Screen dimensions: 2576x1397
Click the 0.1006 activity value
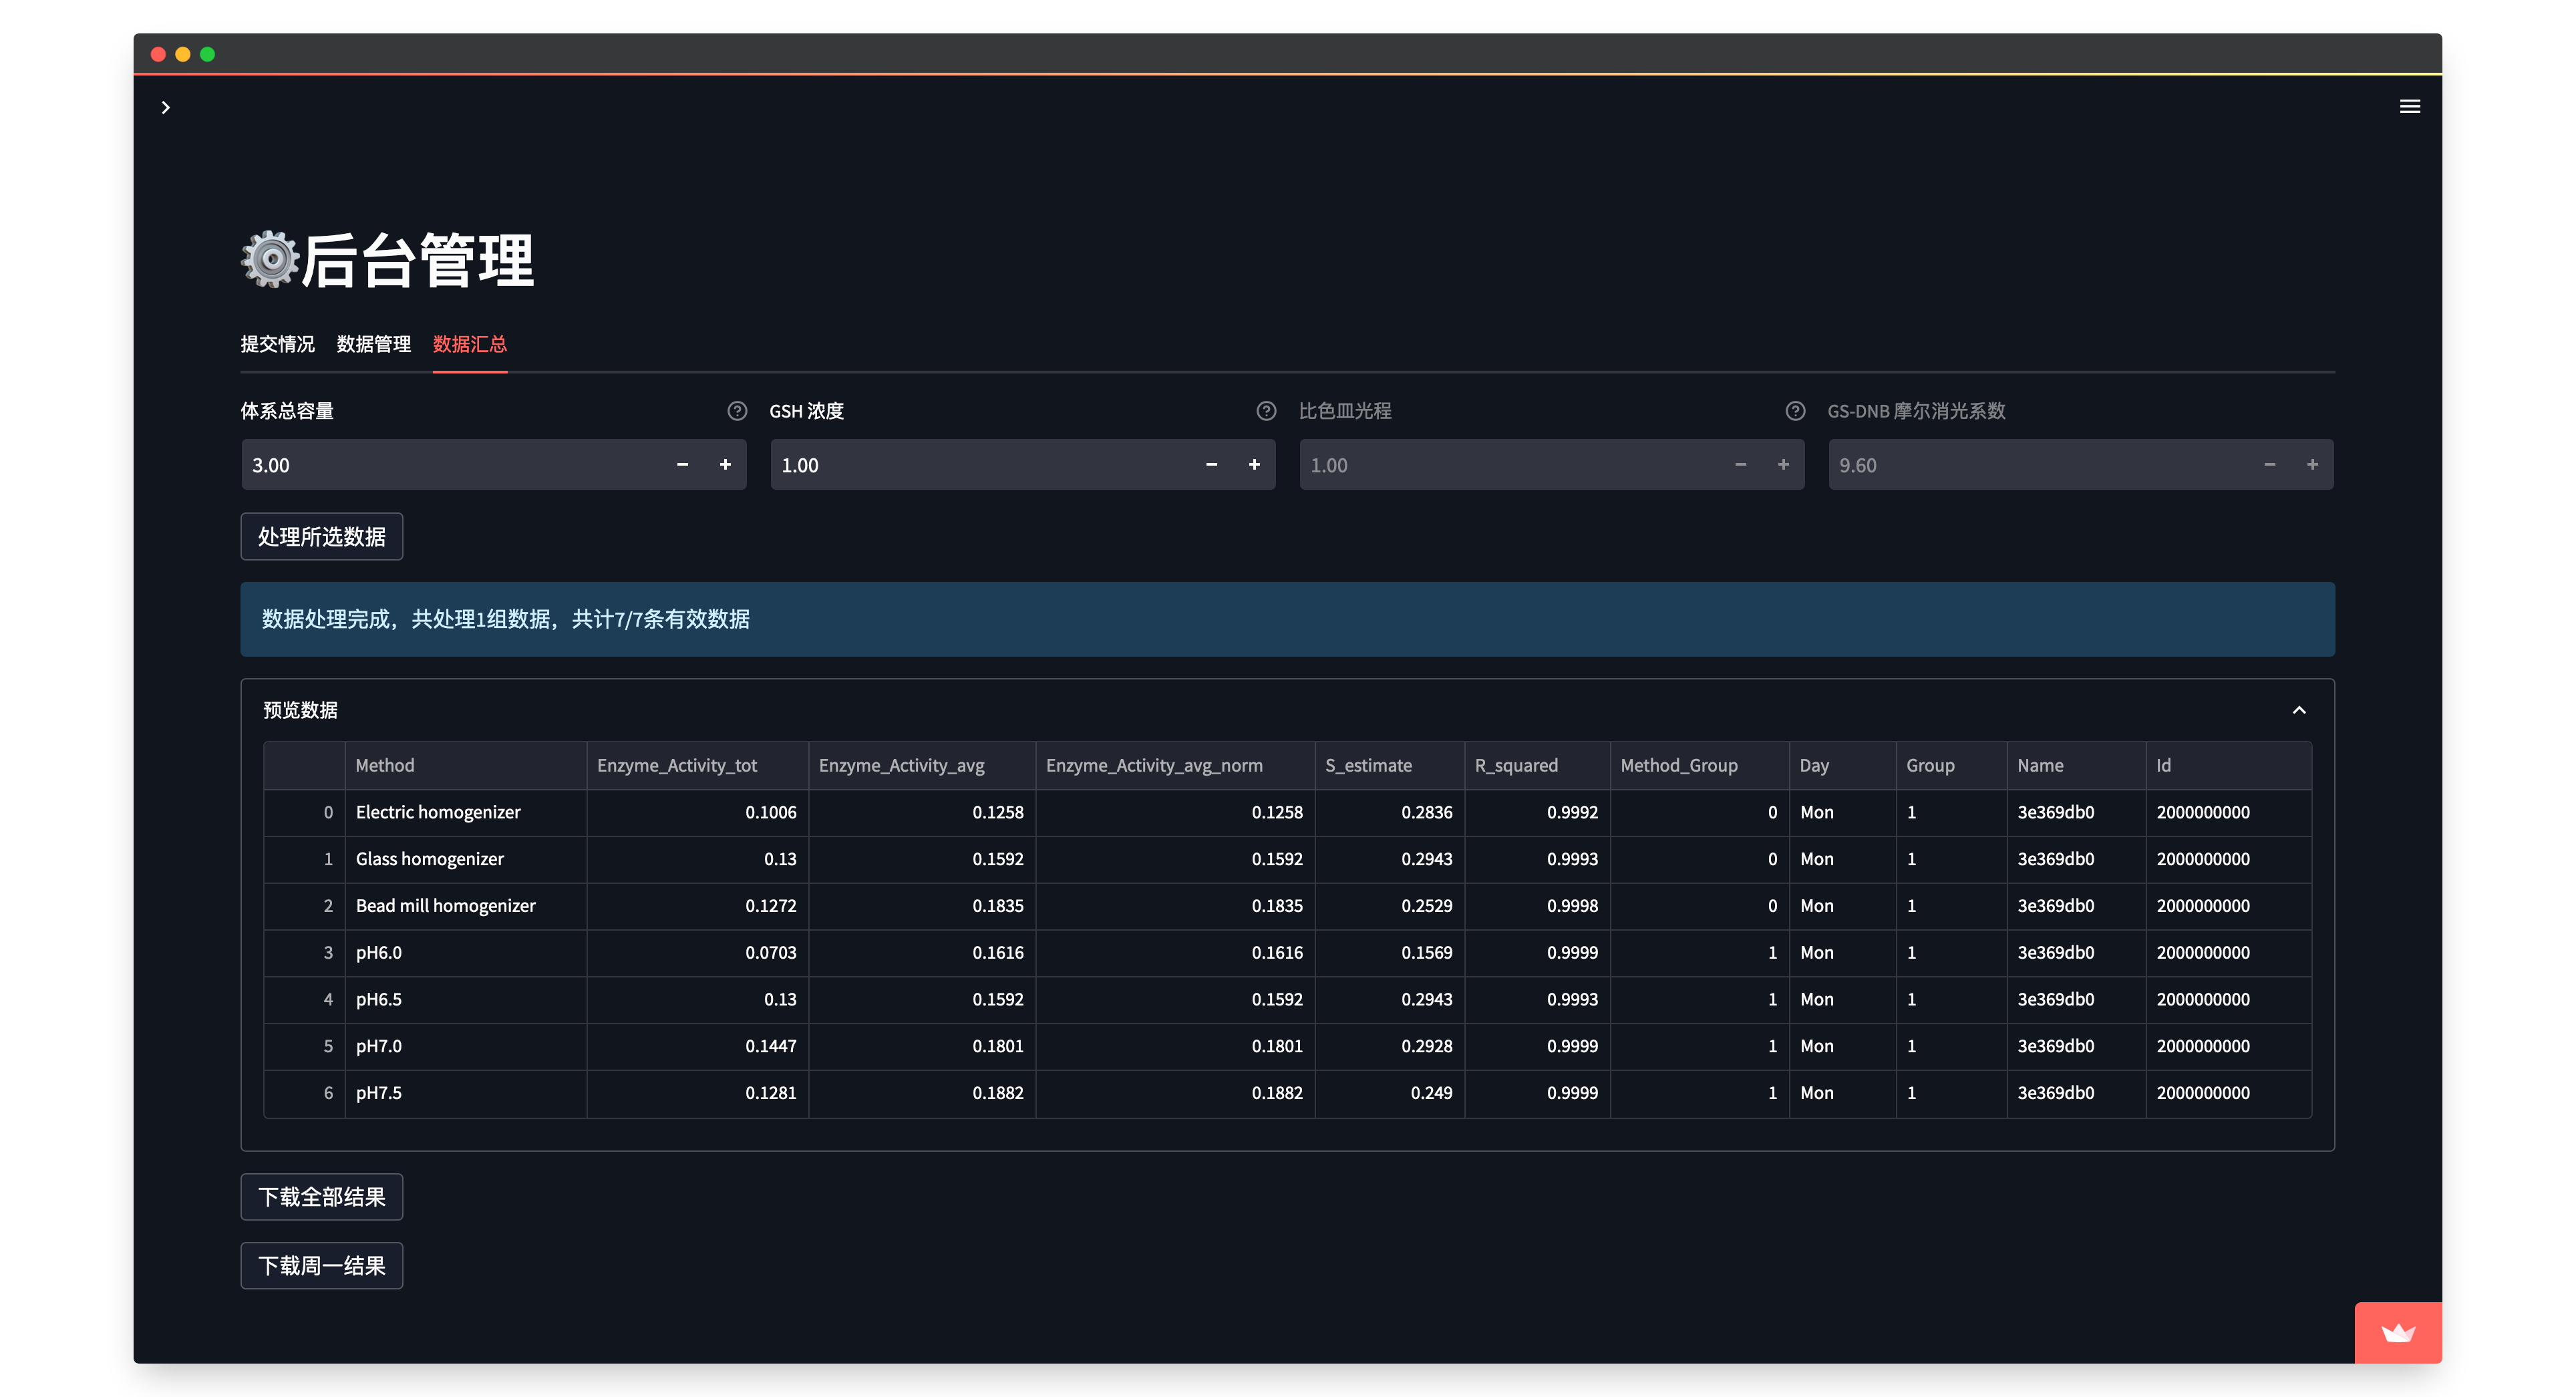point(697,812)
